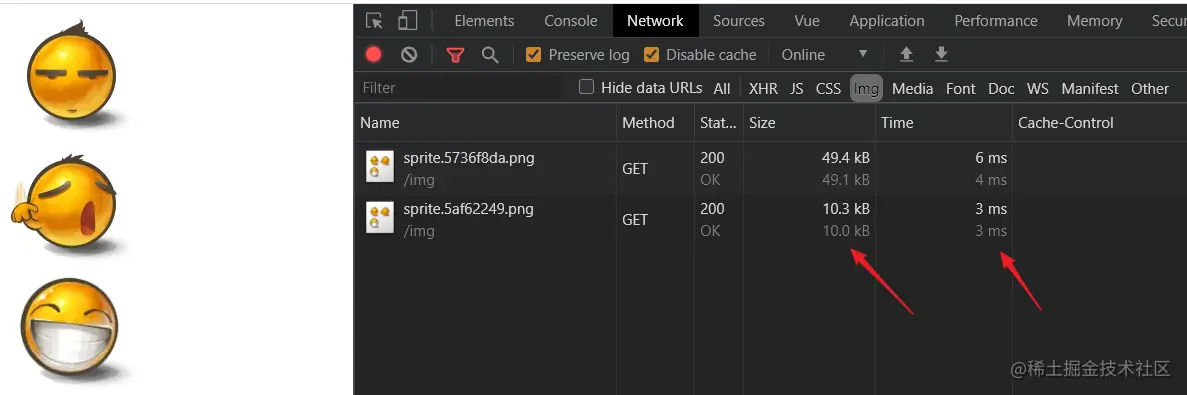Image resolution: width=1187 pixels, height=395 pixels.
Task: Click the inspect element selector icon
Action: [x=374, y=20]
